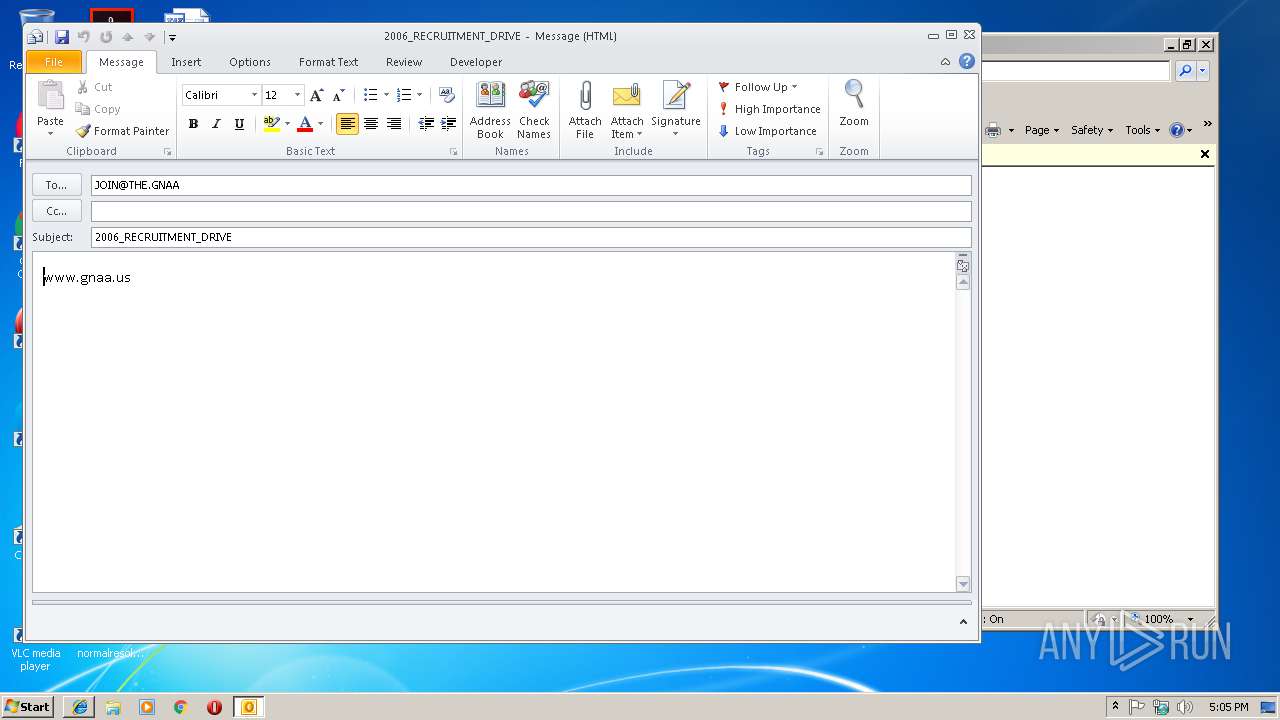The height and width of the screenshot is (720, 1280).
Task: Open the Safety menu in the browser window
Action: [x=1091, y=130]
